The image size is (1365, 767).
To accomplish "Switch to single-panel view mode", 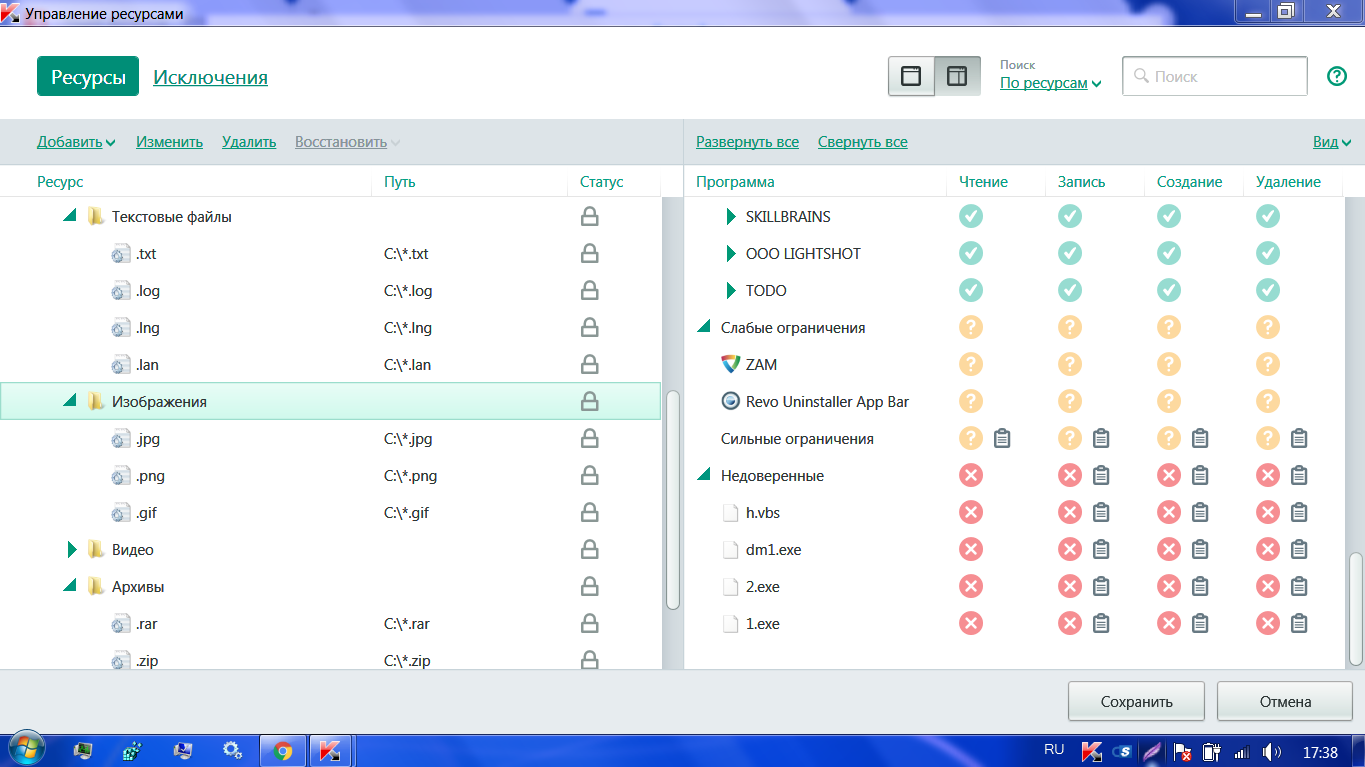I will pyautogui.click(x=911, y=76).
